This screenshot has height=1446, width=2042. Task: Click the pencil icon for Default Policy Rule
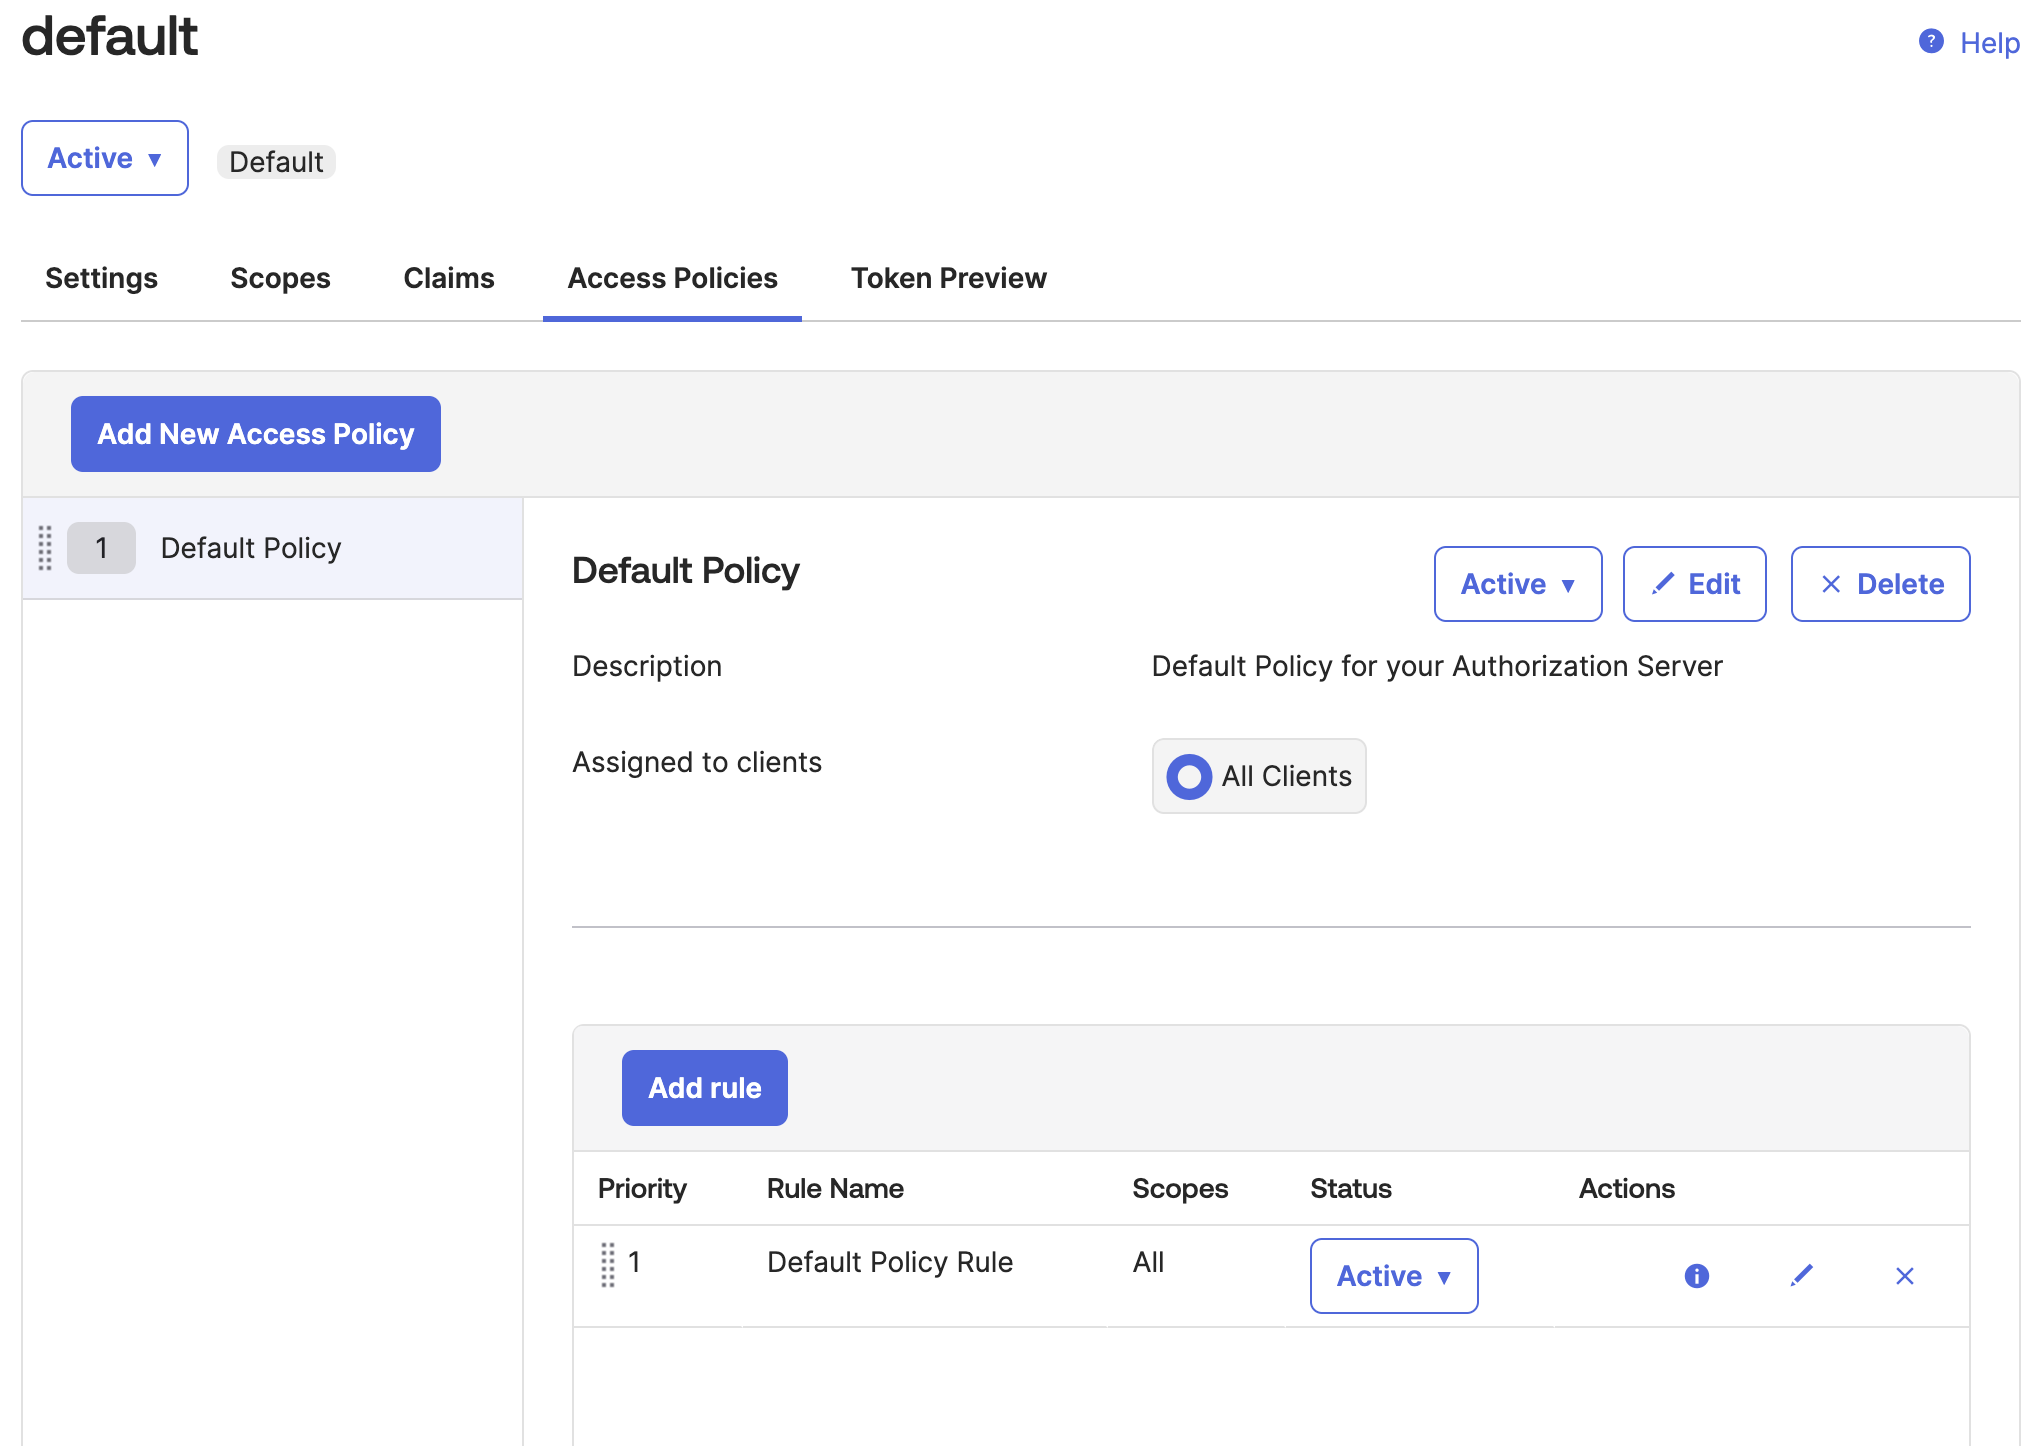click(1801, 1276)
